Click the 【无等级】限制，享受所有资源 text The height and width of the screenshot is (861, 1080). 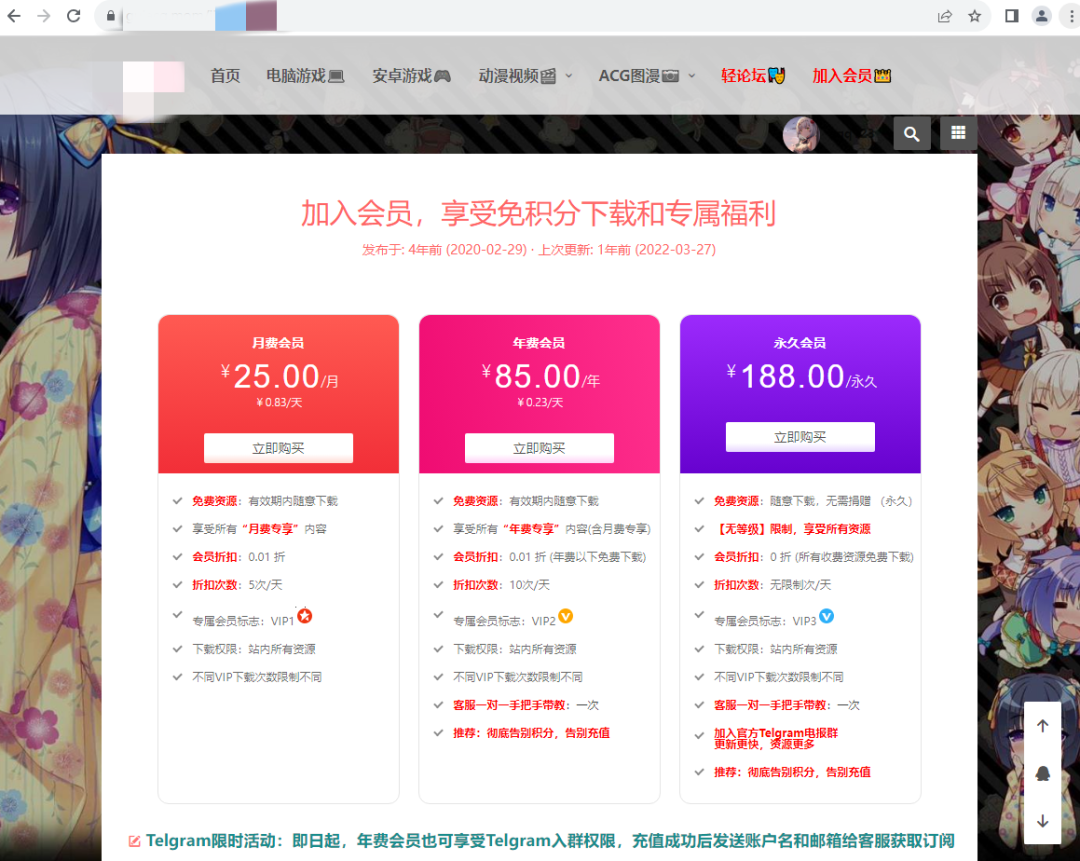[x=793, y=529]
